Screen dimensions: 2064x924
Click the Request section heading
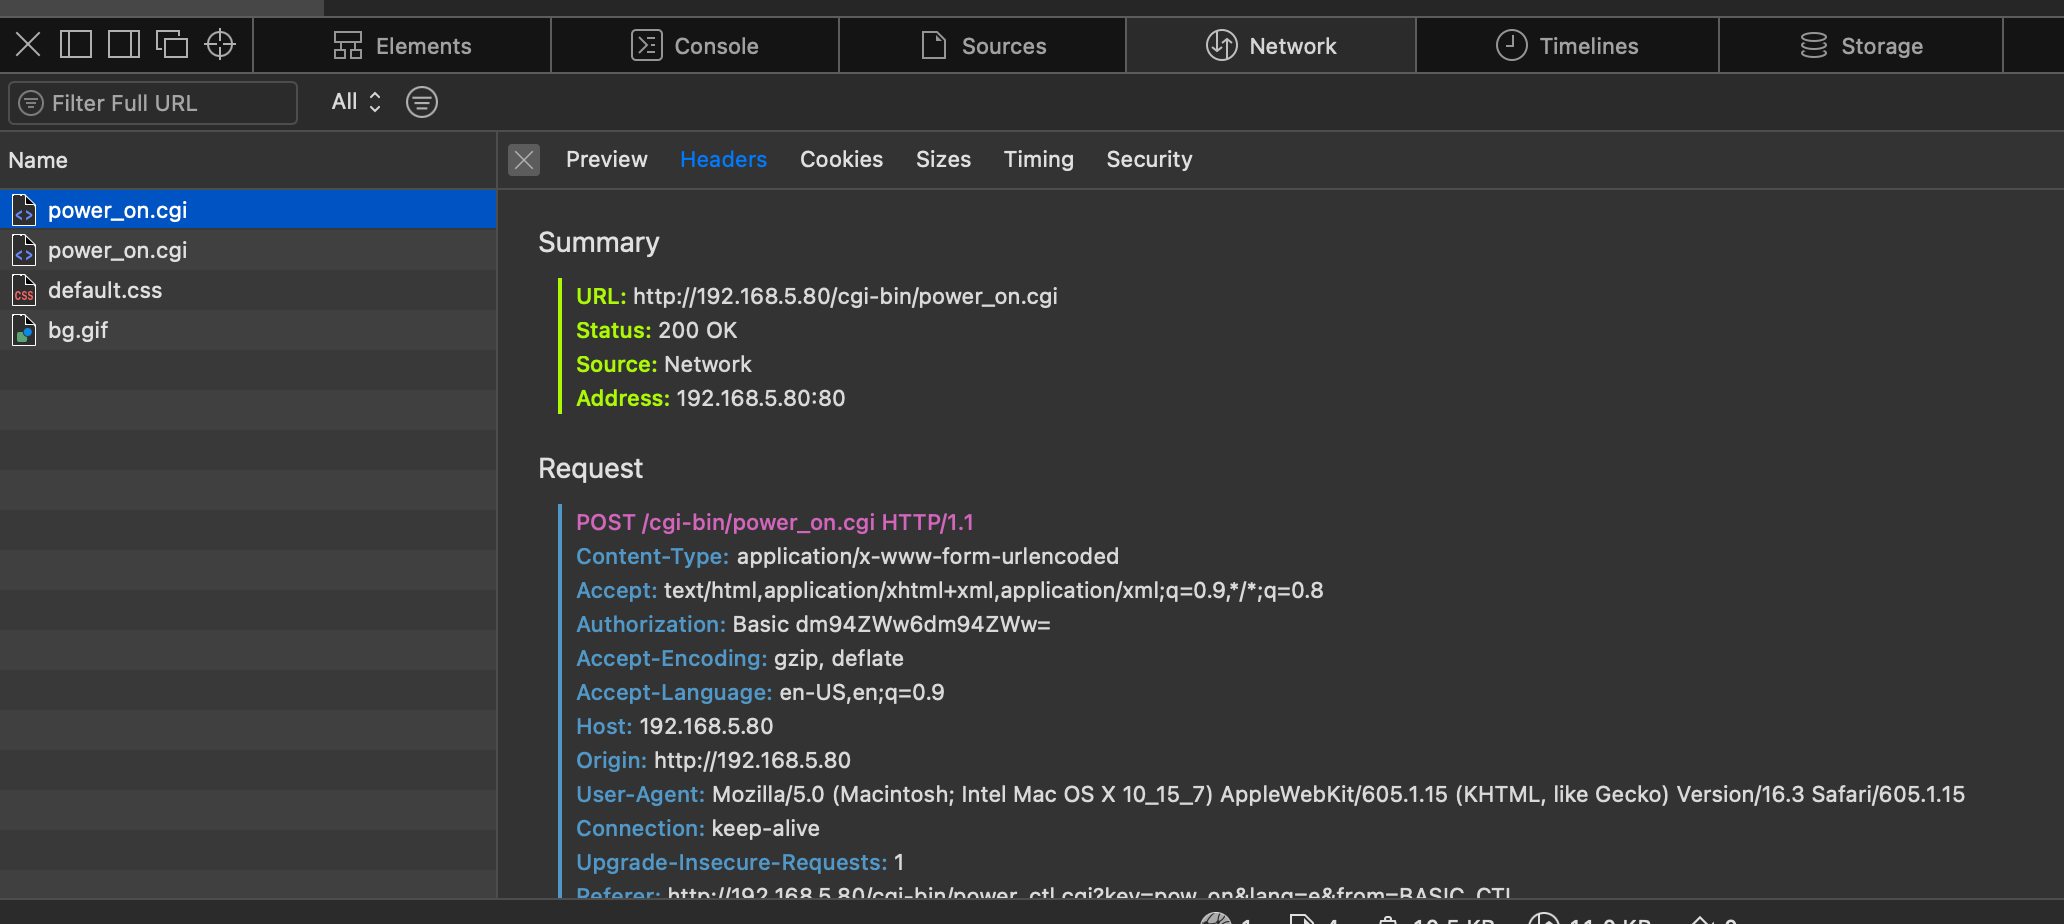(x=590, y=469)
